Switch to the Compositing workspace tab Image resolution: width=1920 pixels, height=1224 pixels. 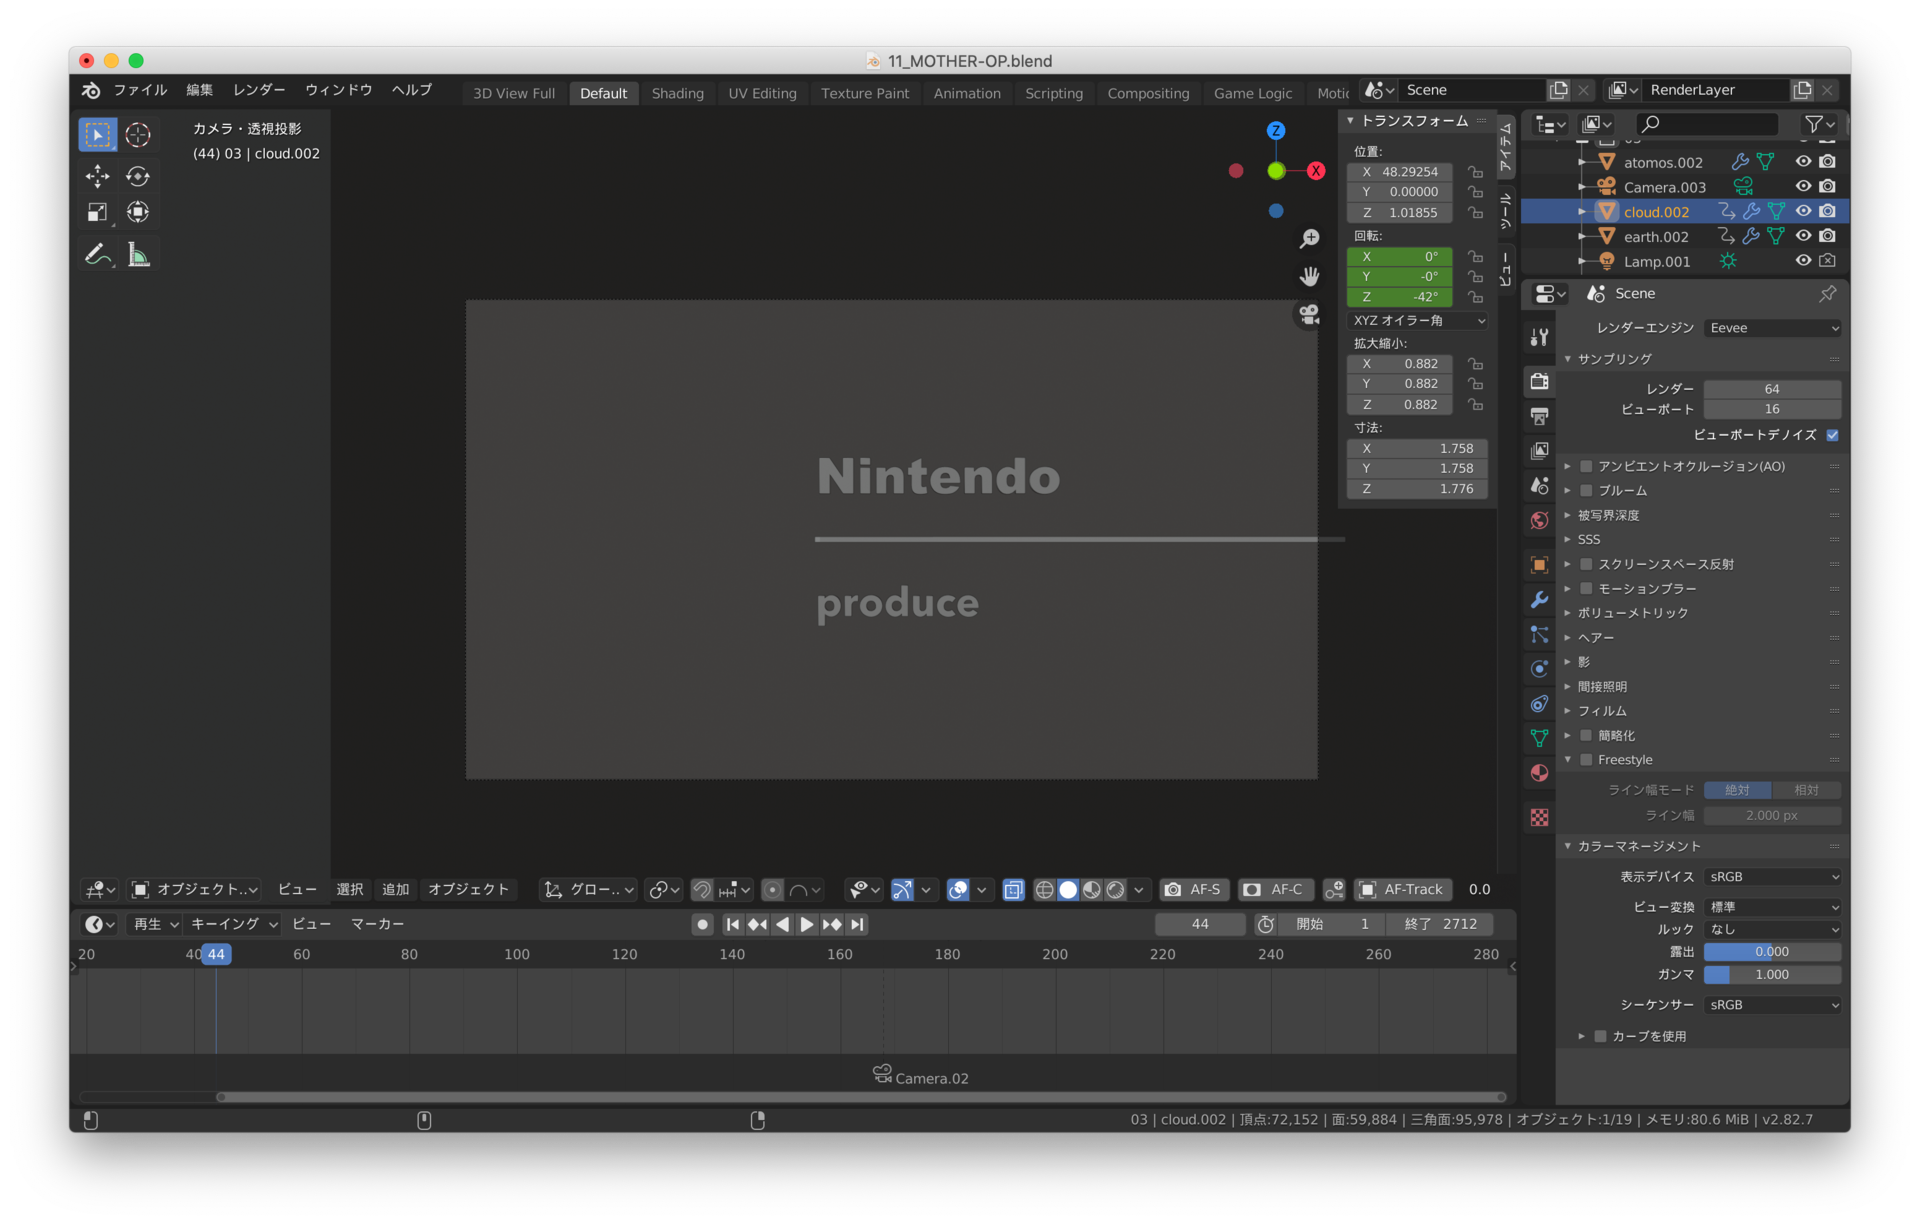pyautogui.click(x=1148, y=93)
